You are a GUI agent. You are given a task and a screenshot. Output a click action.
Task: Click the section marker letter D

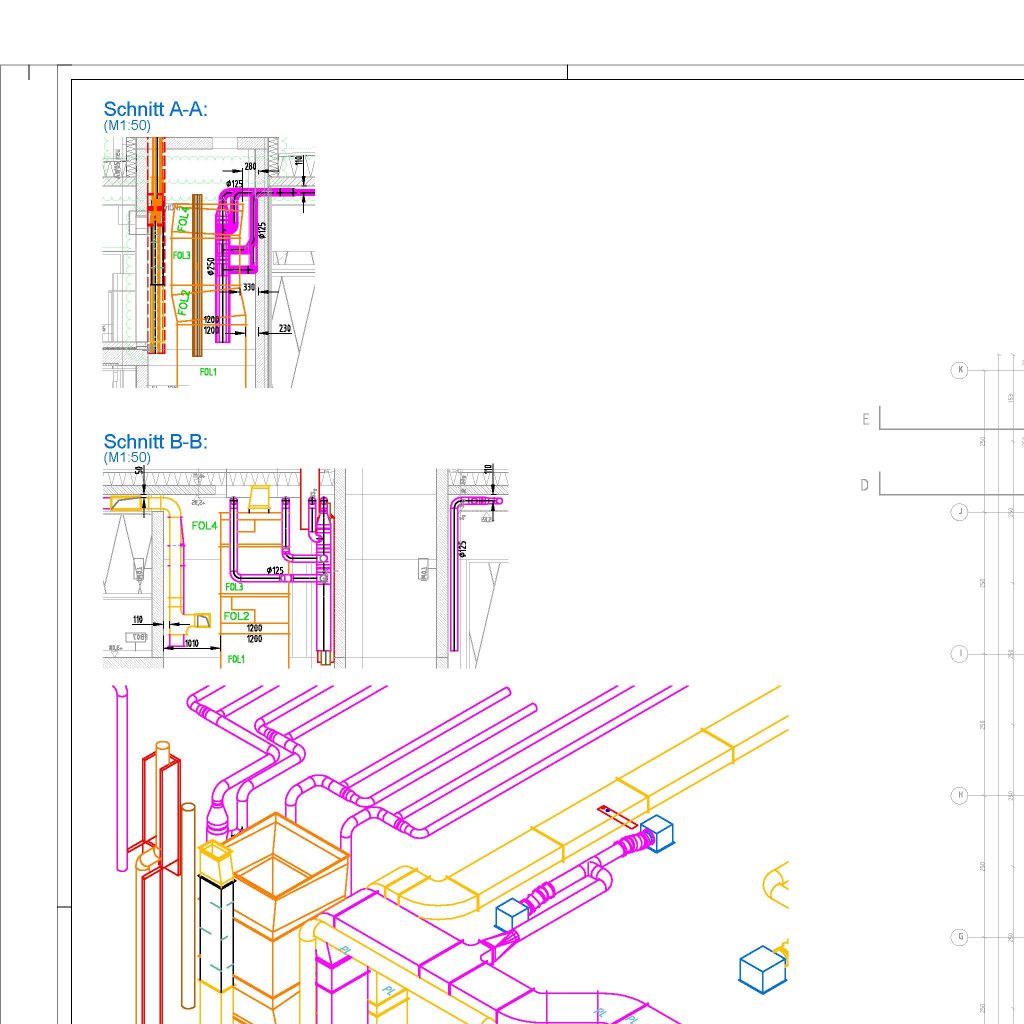[x=865, y=485]
